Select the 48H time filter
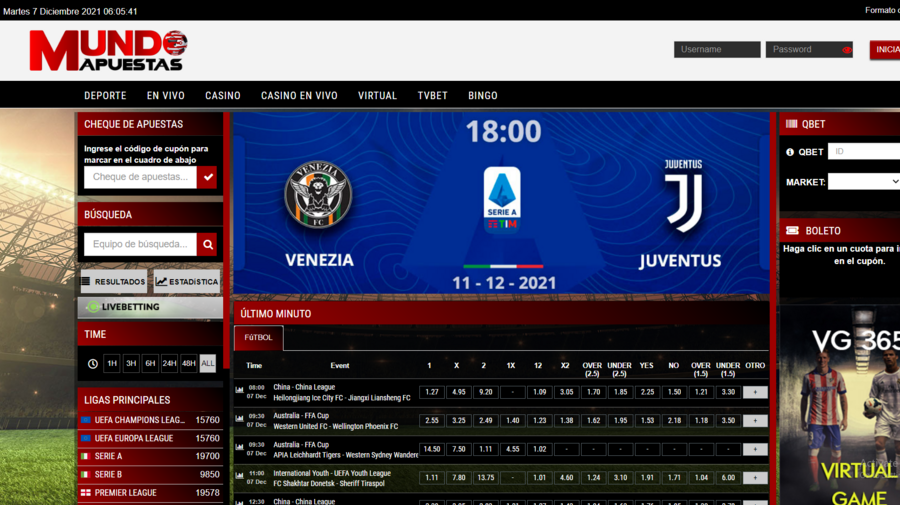Screen dimensions: 900x505 coord(189,363)
